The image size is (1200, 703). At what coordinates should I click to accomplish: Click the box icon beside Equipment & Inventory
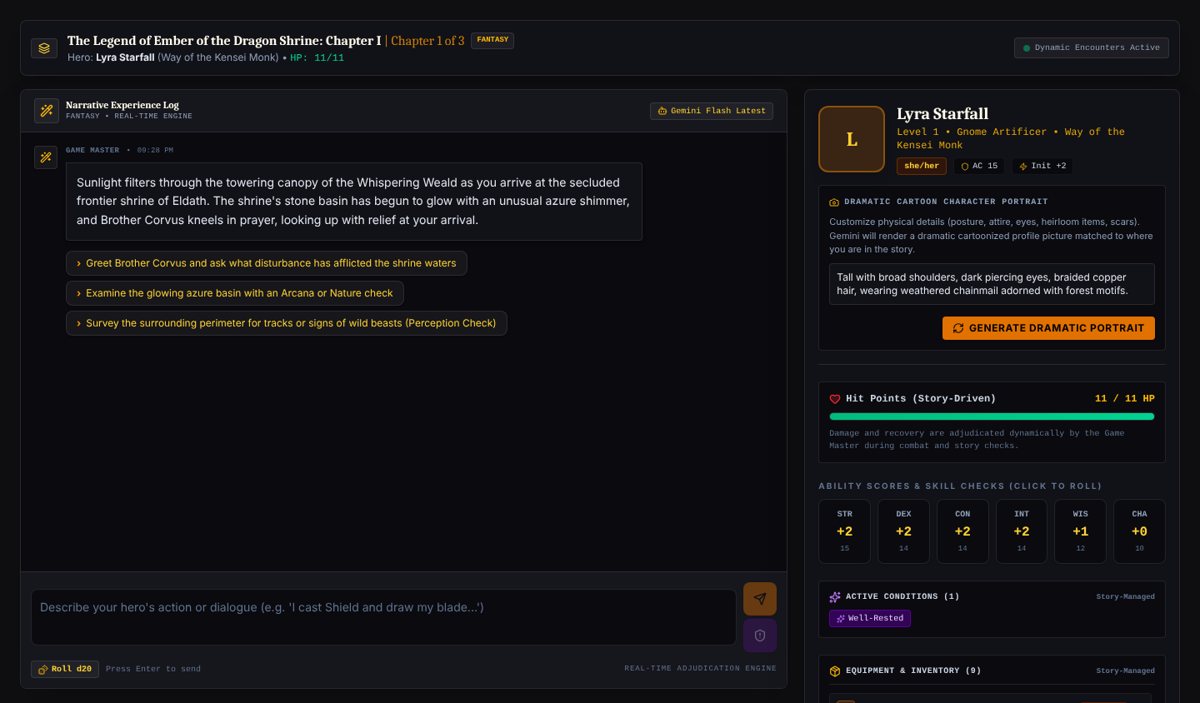coord(835,671)
